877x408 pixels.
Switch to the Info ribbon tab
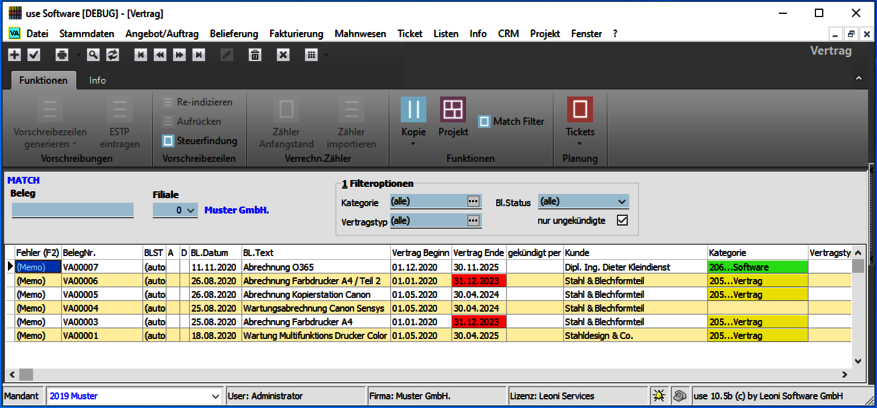97,80
